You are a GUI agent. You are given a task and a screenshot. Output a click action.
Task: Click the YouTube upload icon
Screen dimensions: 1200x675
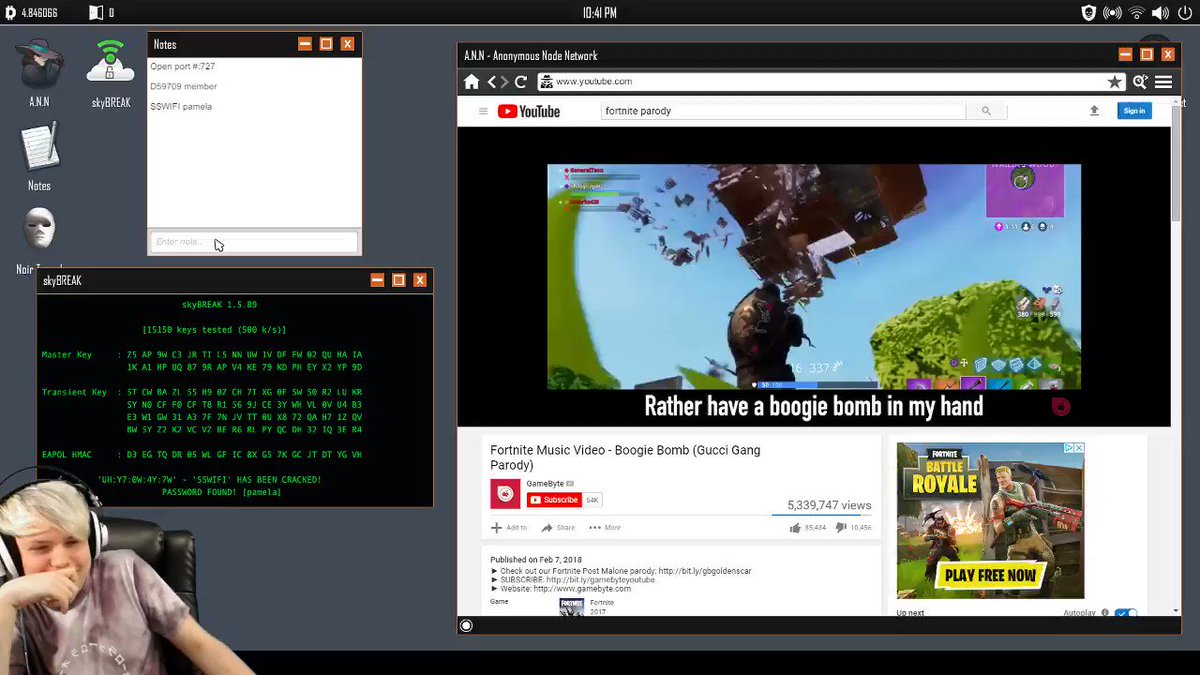tap(1094, 111)
